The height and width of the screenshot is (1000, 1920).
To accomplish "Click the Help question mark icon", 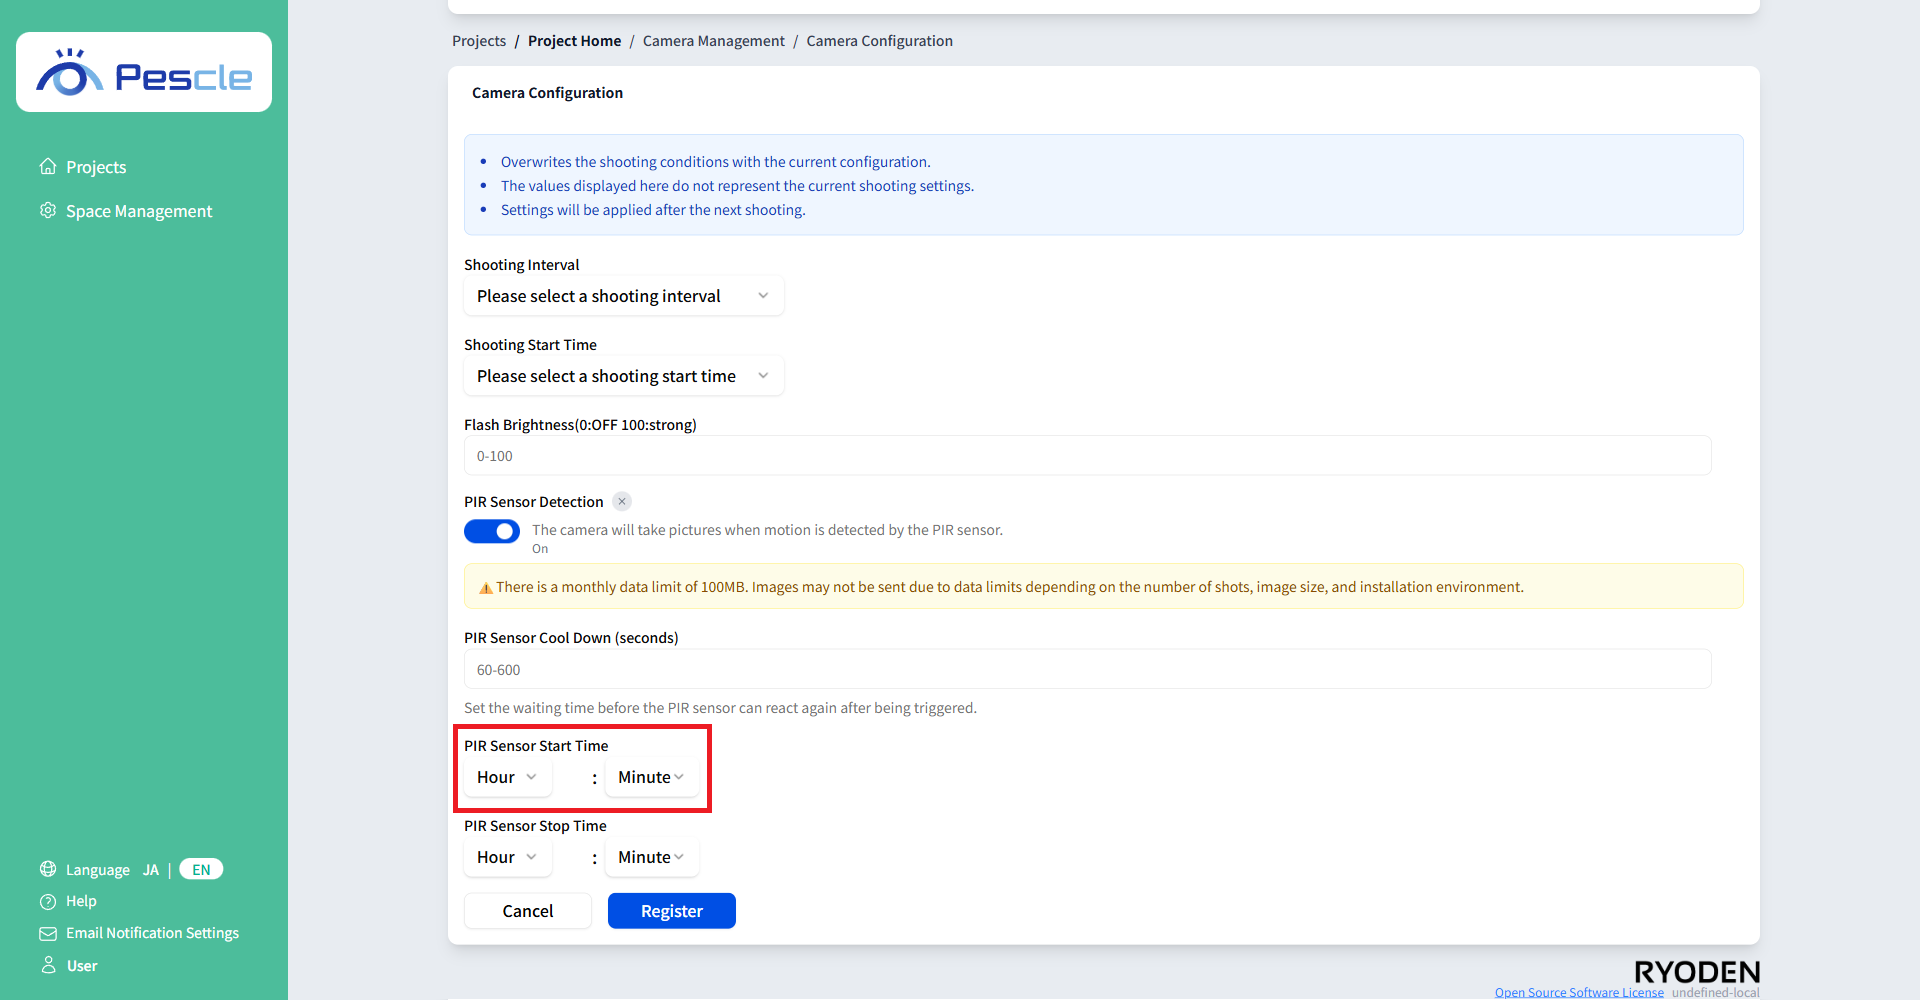I will tap(48, 901).
